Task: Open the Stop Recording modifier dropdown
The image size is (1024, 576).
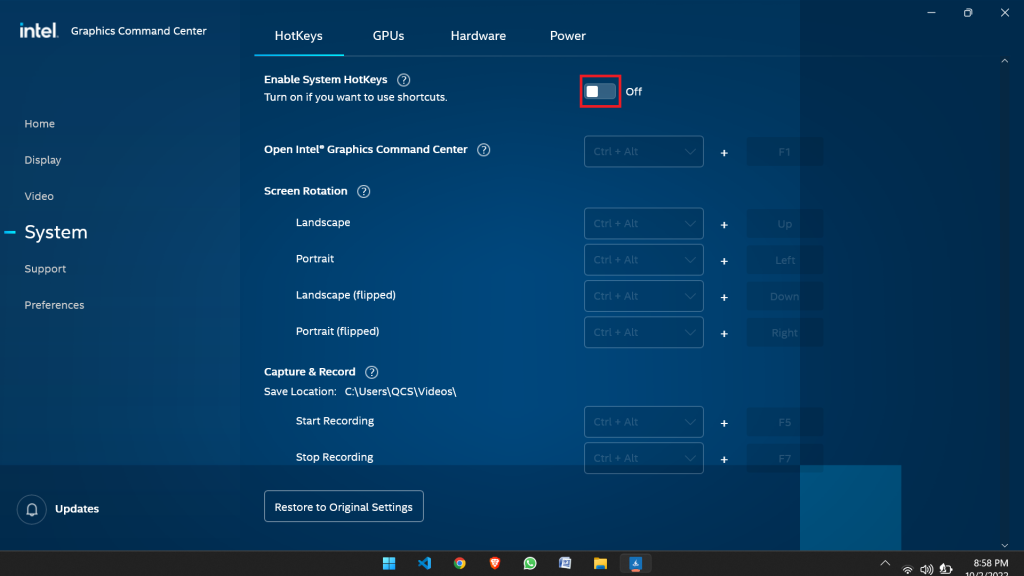Action: click(x=643, y=458)
